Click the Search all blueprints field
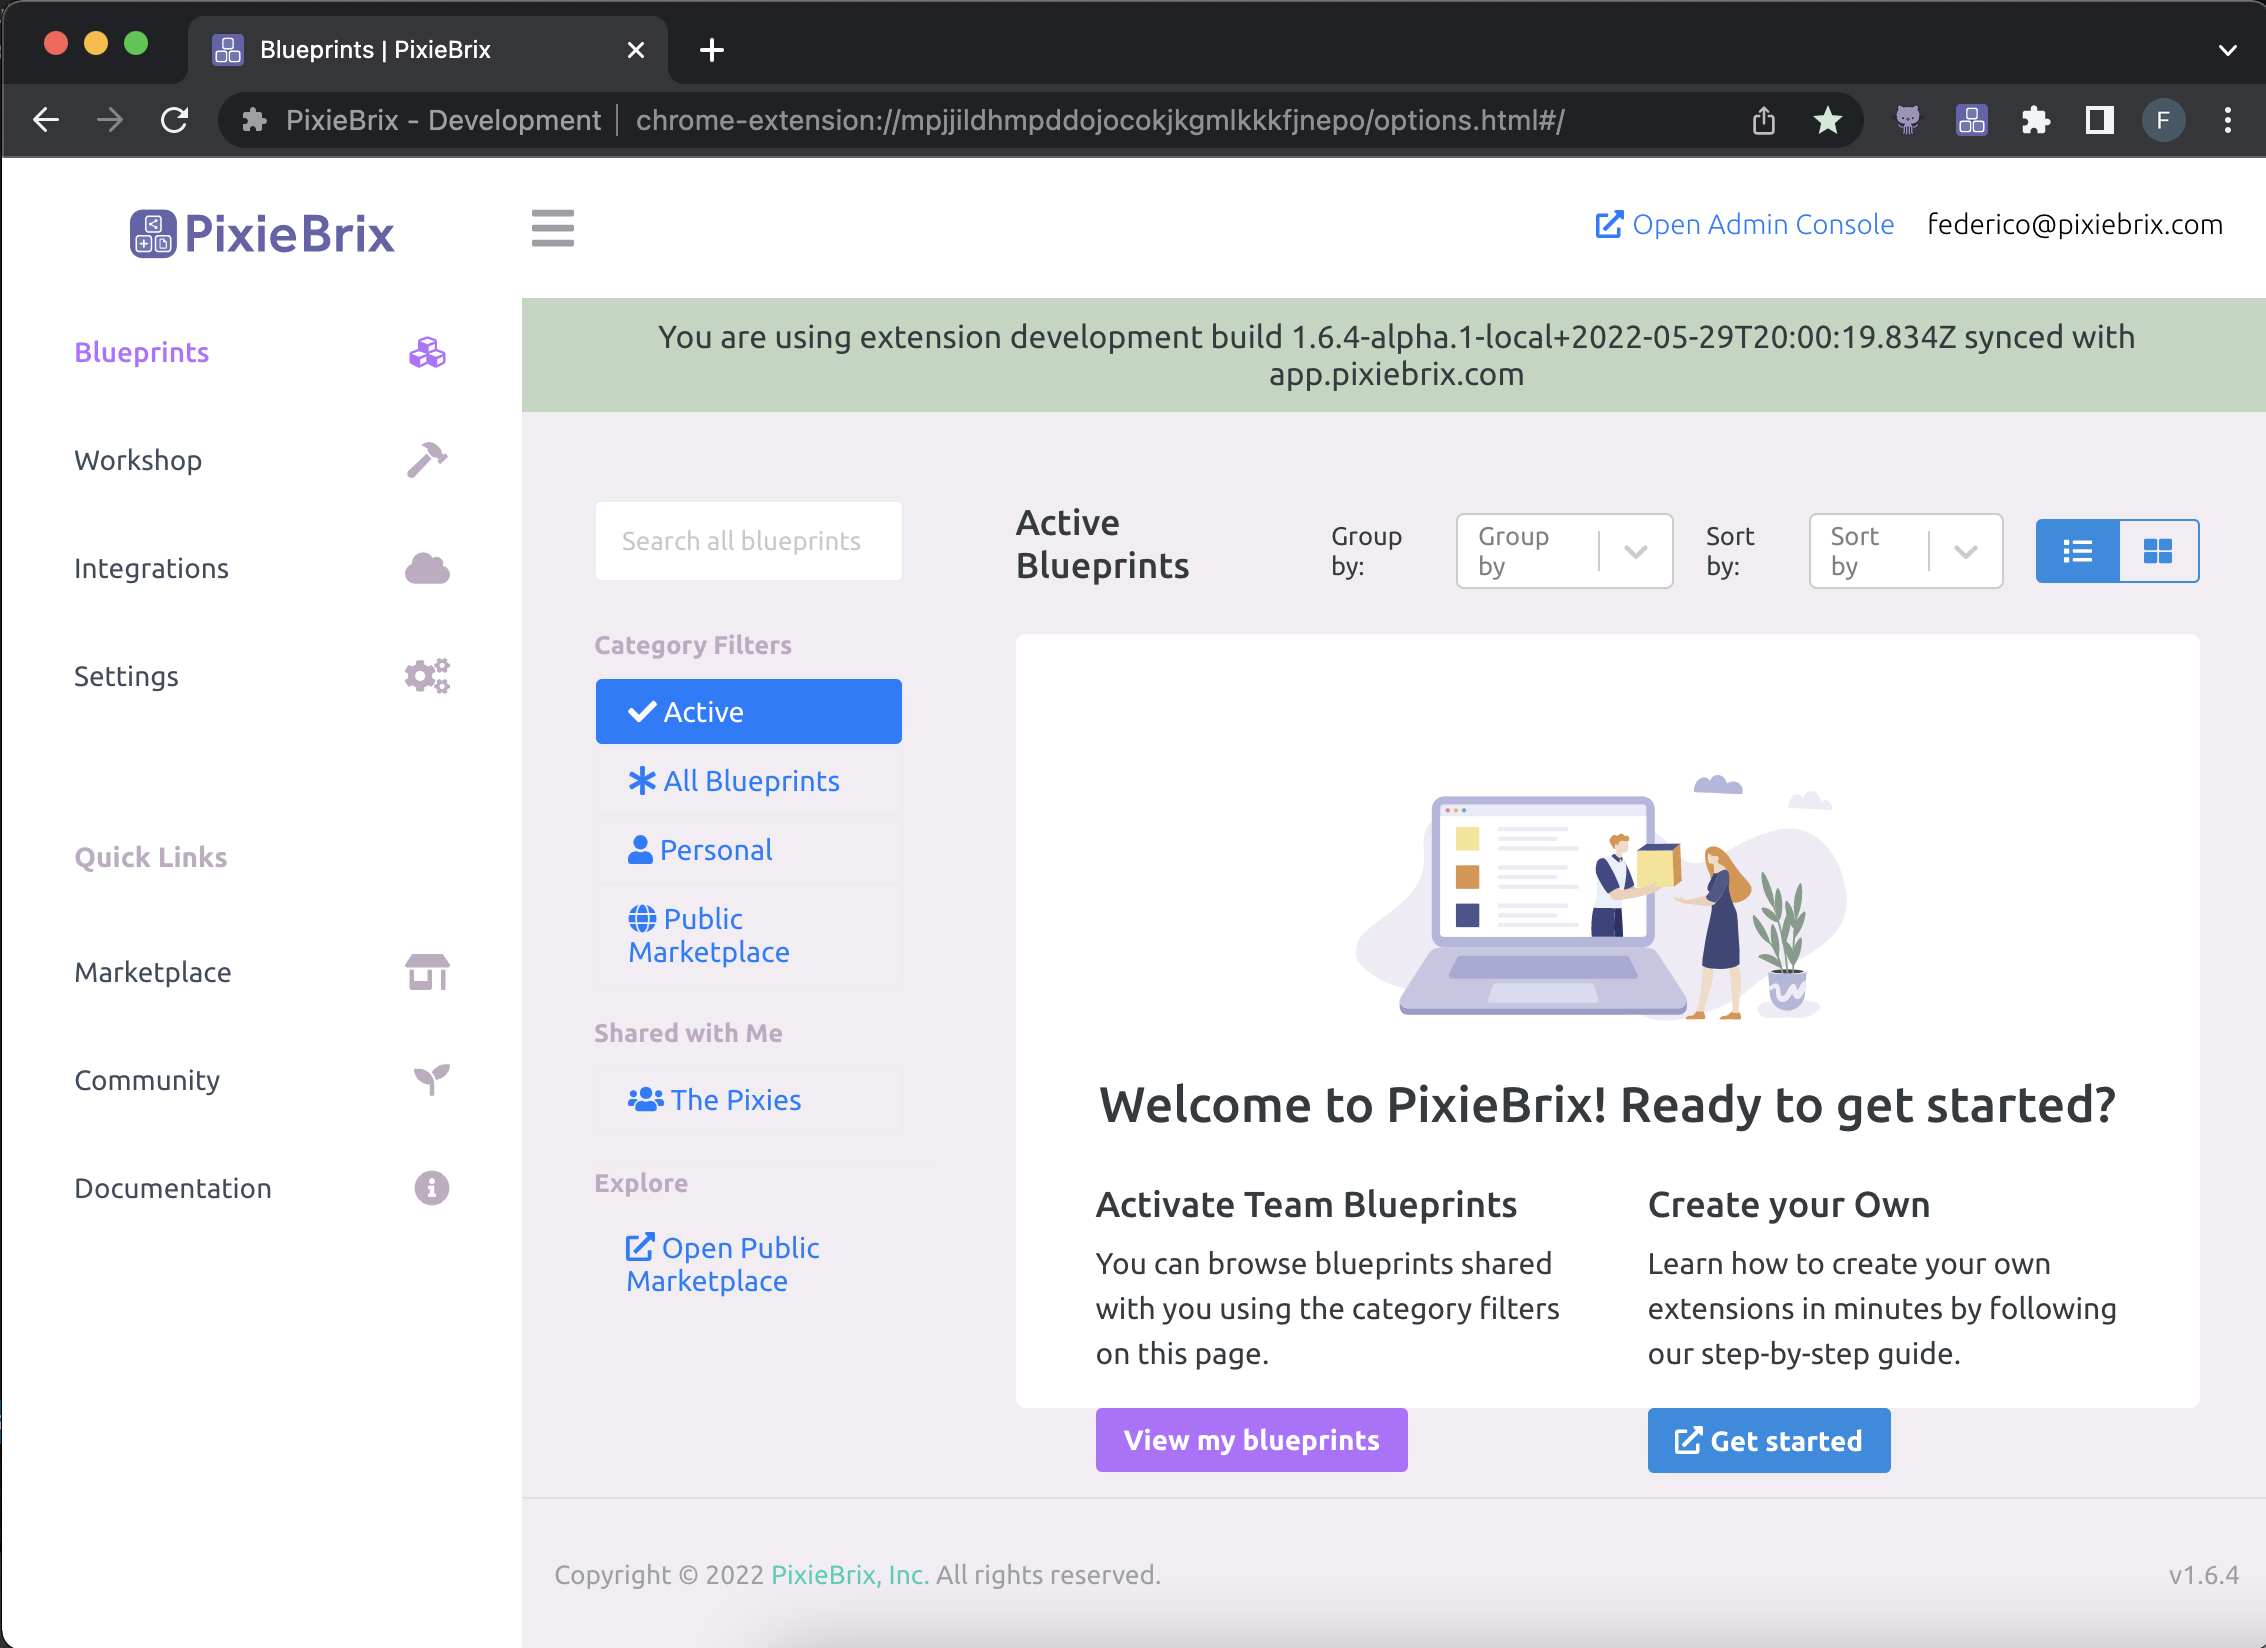2266x1648 pixels. point(748,541)
